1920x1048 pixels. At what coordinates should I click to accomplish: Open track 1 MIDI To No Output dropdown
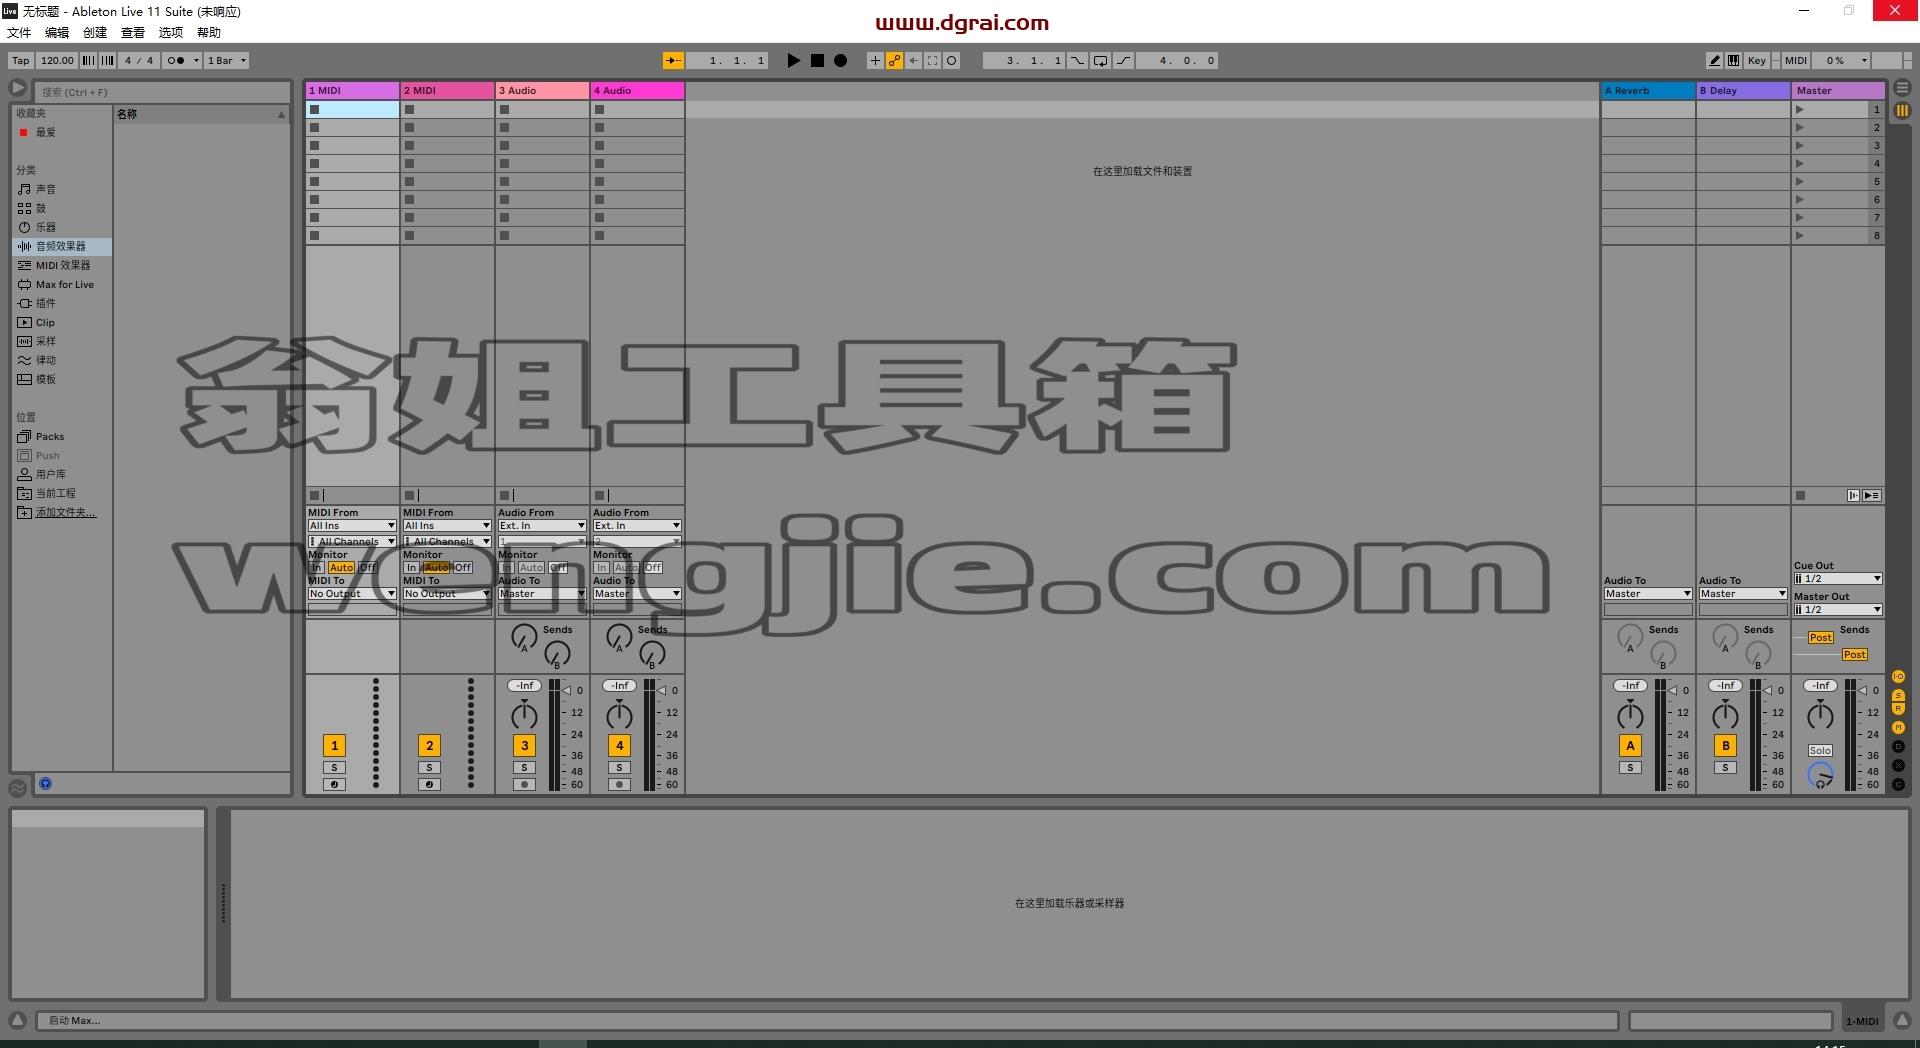click(x=352, y=593)
